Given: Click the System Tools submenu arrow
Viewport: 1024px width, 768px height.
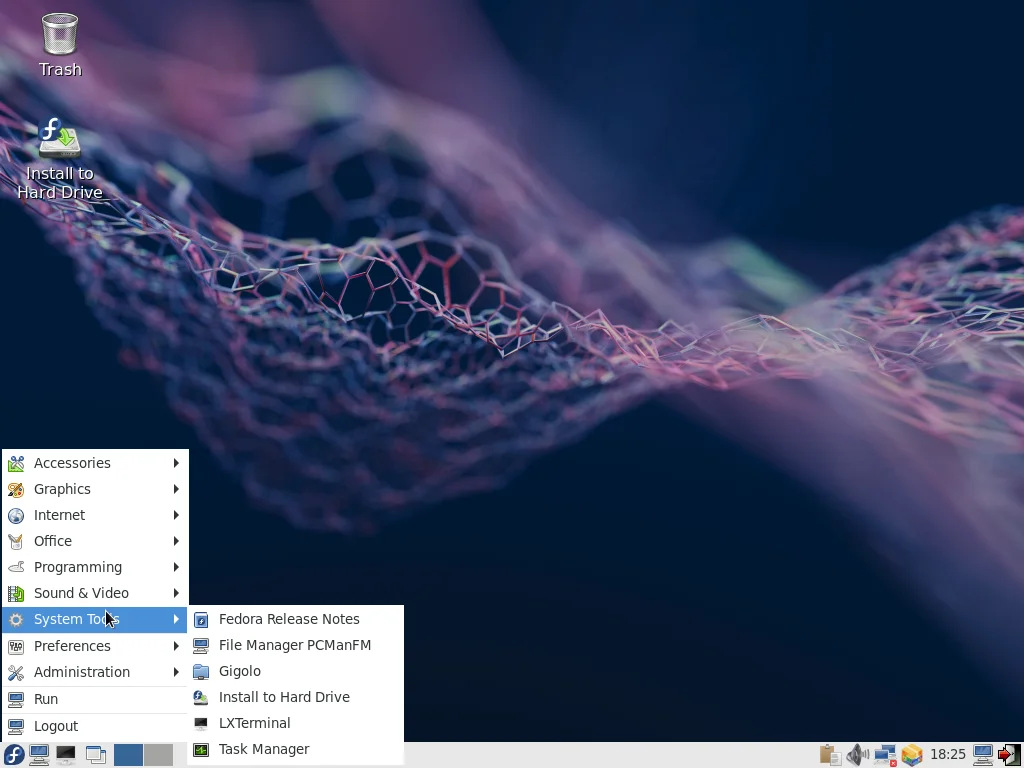Looking at the screenshot, I should click(x=176, y=620).
